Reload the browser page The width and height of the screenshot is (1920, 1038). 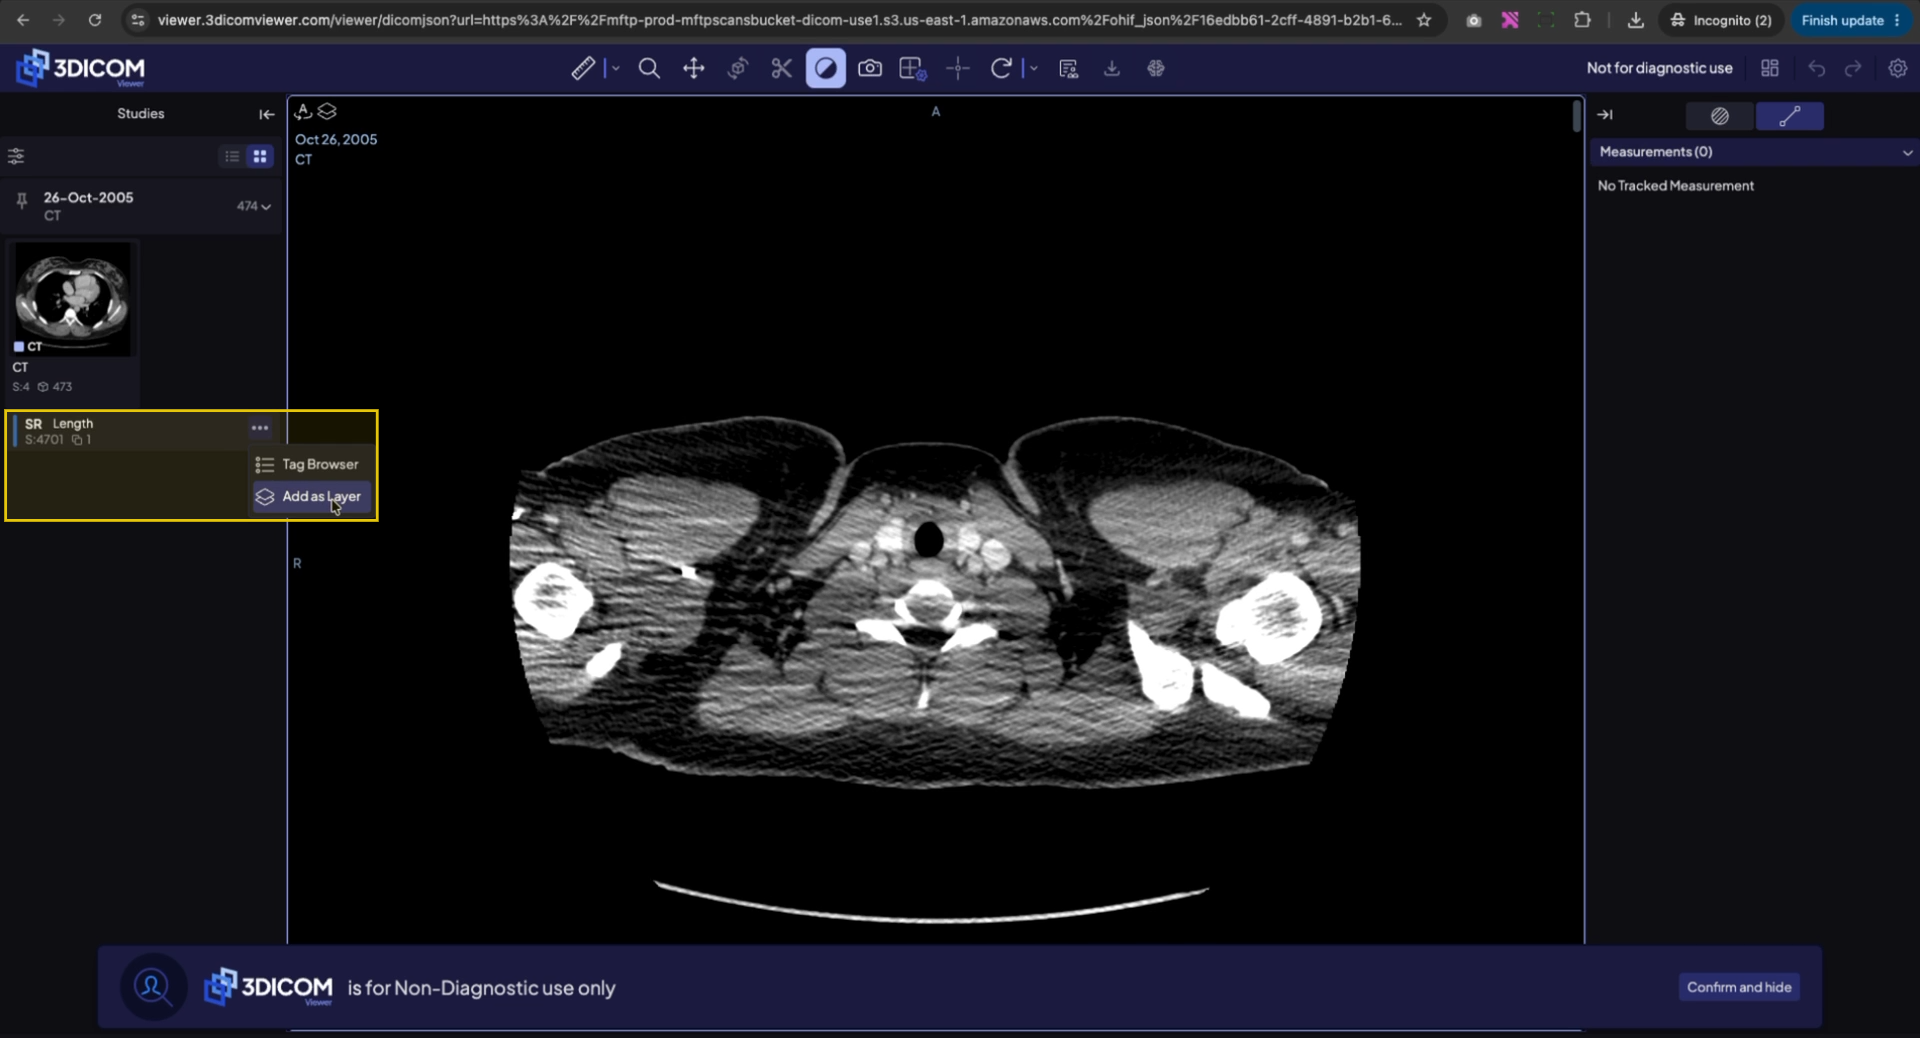95,20
